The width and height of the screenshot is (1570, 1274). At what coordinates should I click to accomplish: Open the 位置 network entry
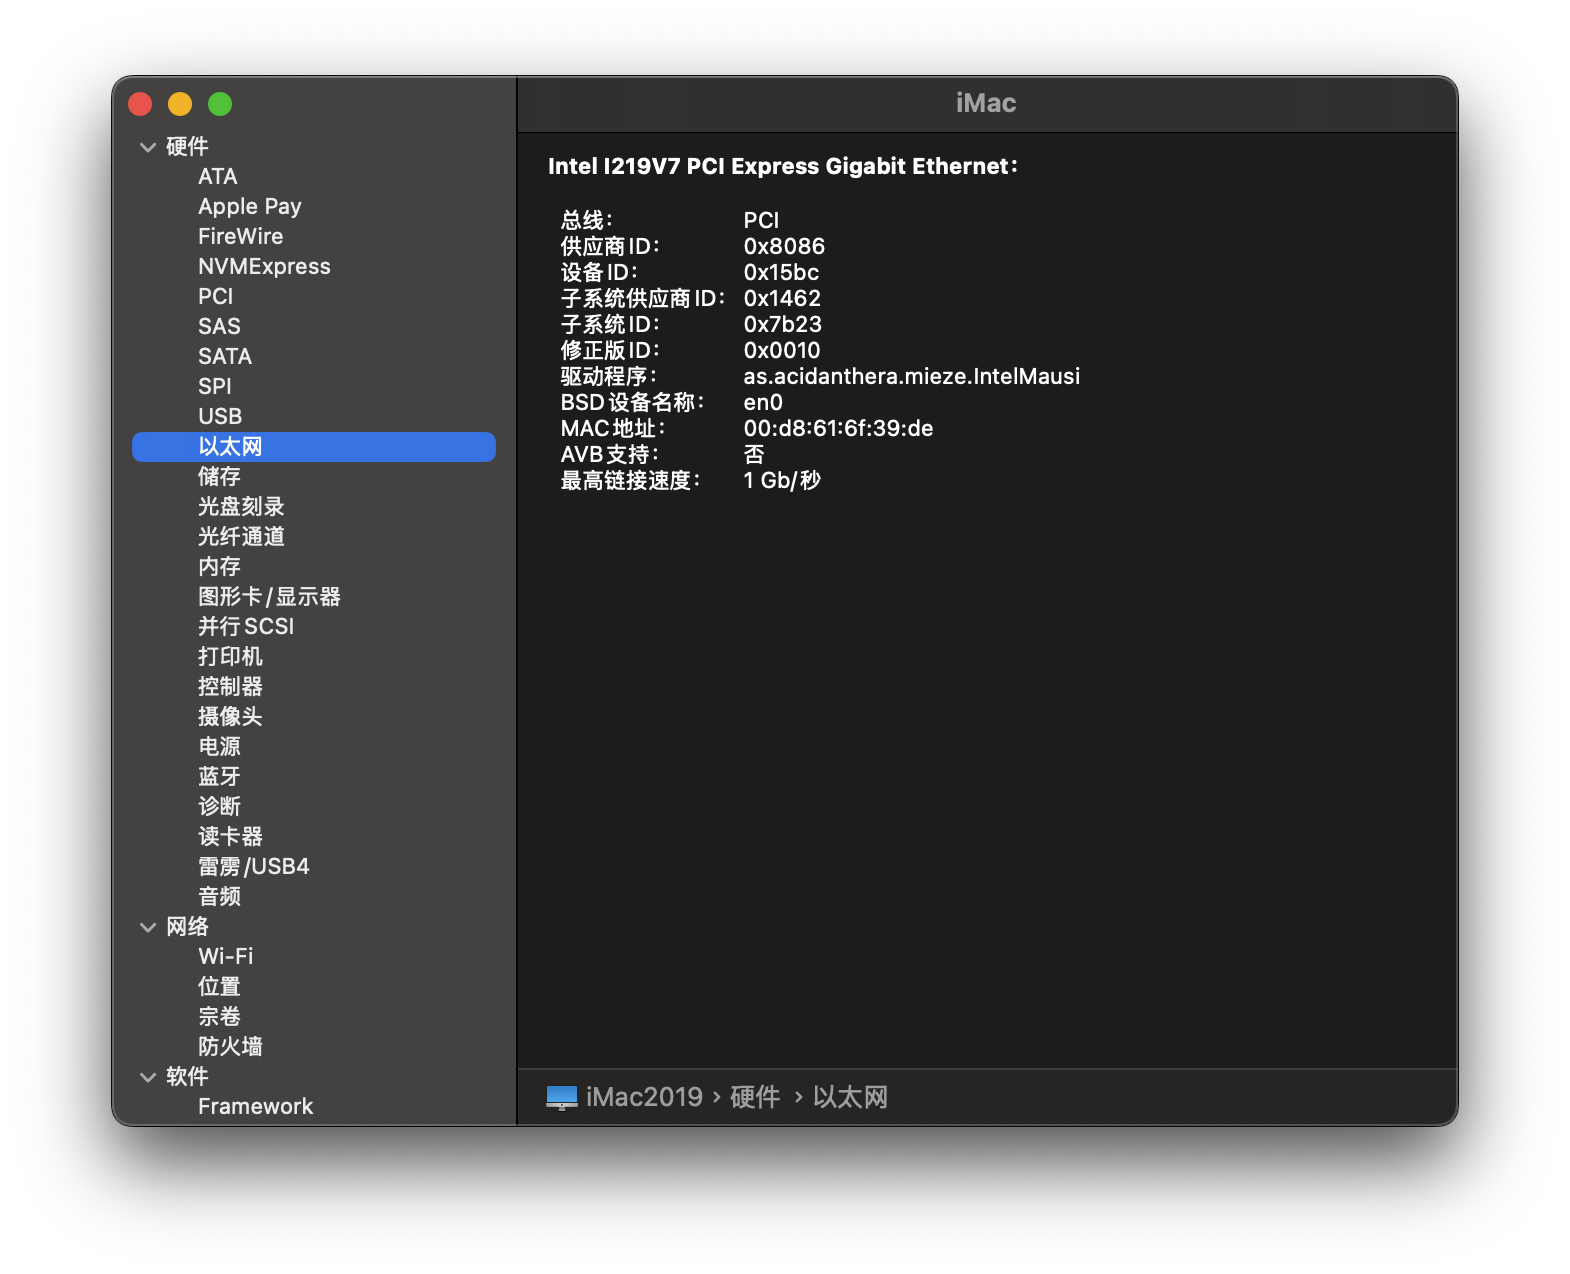314,987
